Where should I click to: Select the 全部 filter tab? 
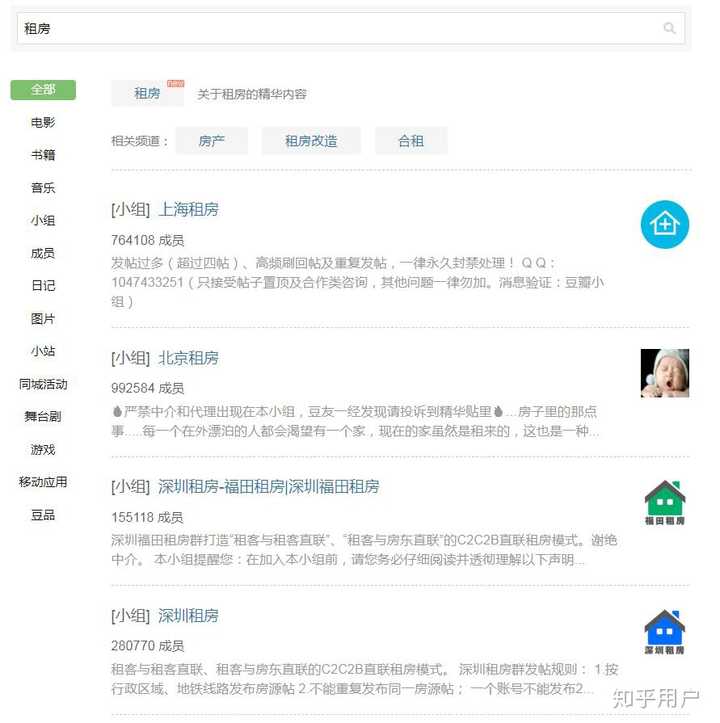43,89
